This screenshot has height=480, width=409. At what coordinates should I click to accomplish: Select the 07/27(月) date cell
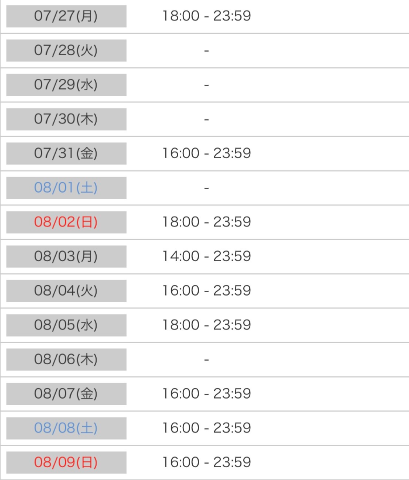66,16
